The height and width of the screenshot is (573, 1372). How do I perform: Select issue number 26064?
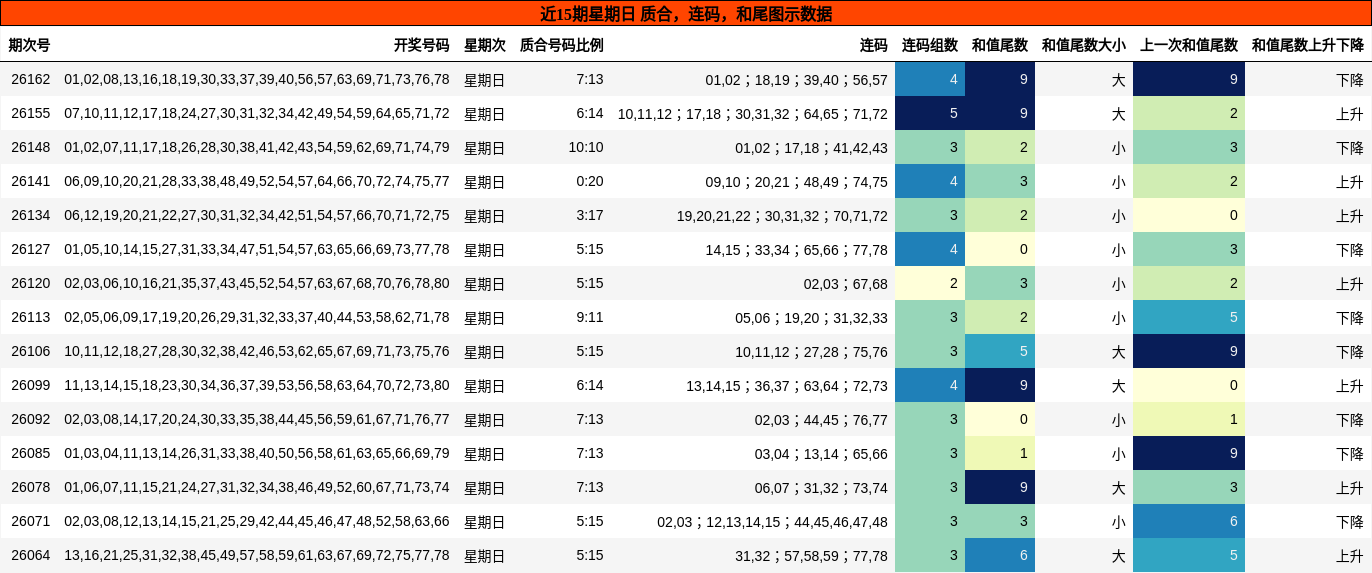[x=30, y=555]
